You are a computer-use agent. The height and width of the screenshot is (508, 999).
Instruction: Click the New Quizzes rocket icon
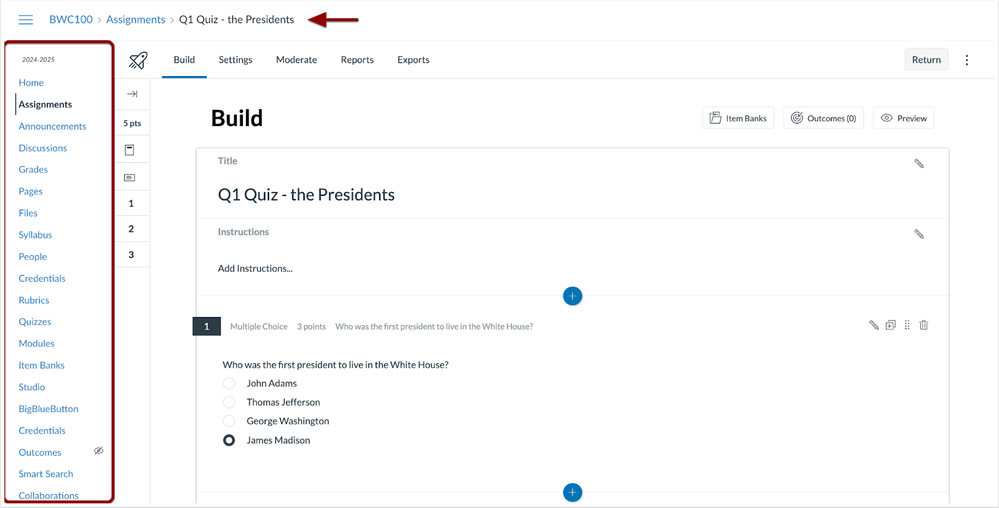pos(138,61)
